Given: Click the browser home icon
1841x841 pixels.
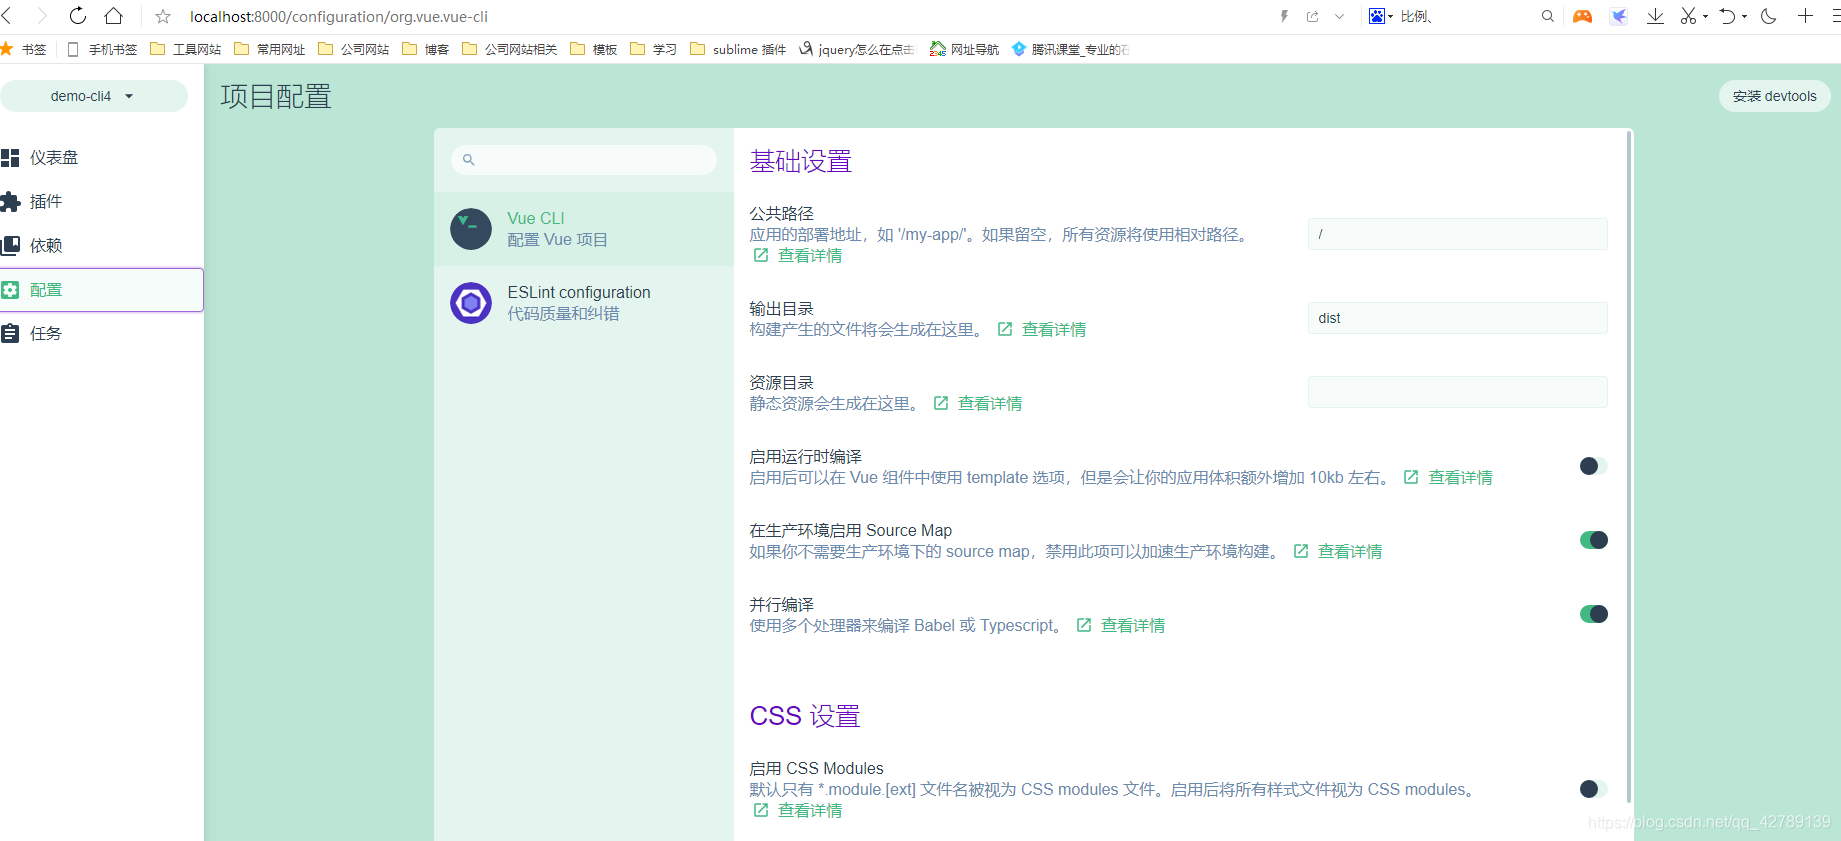Looking at the screenshot, I should click(114, 16).
